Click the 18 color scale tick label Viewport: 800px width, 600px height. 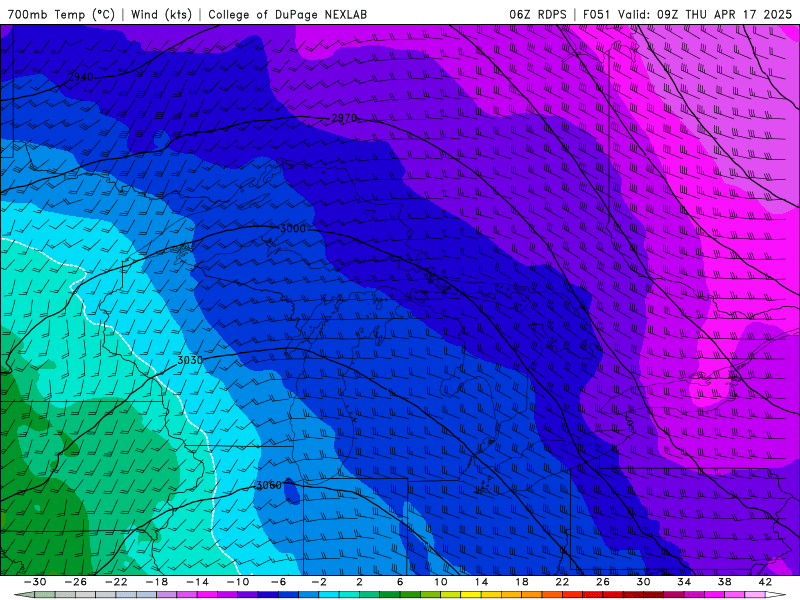tap(522, 582)
